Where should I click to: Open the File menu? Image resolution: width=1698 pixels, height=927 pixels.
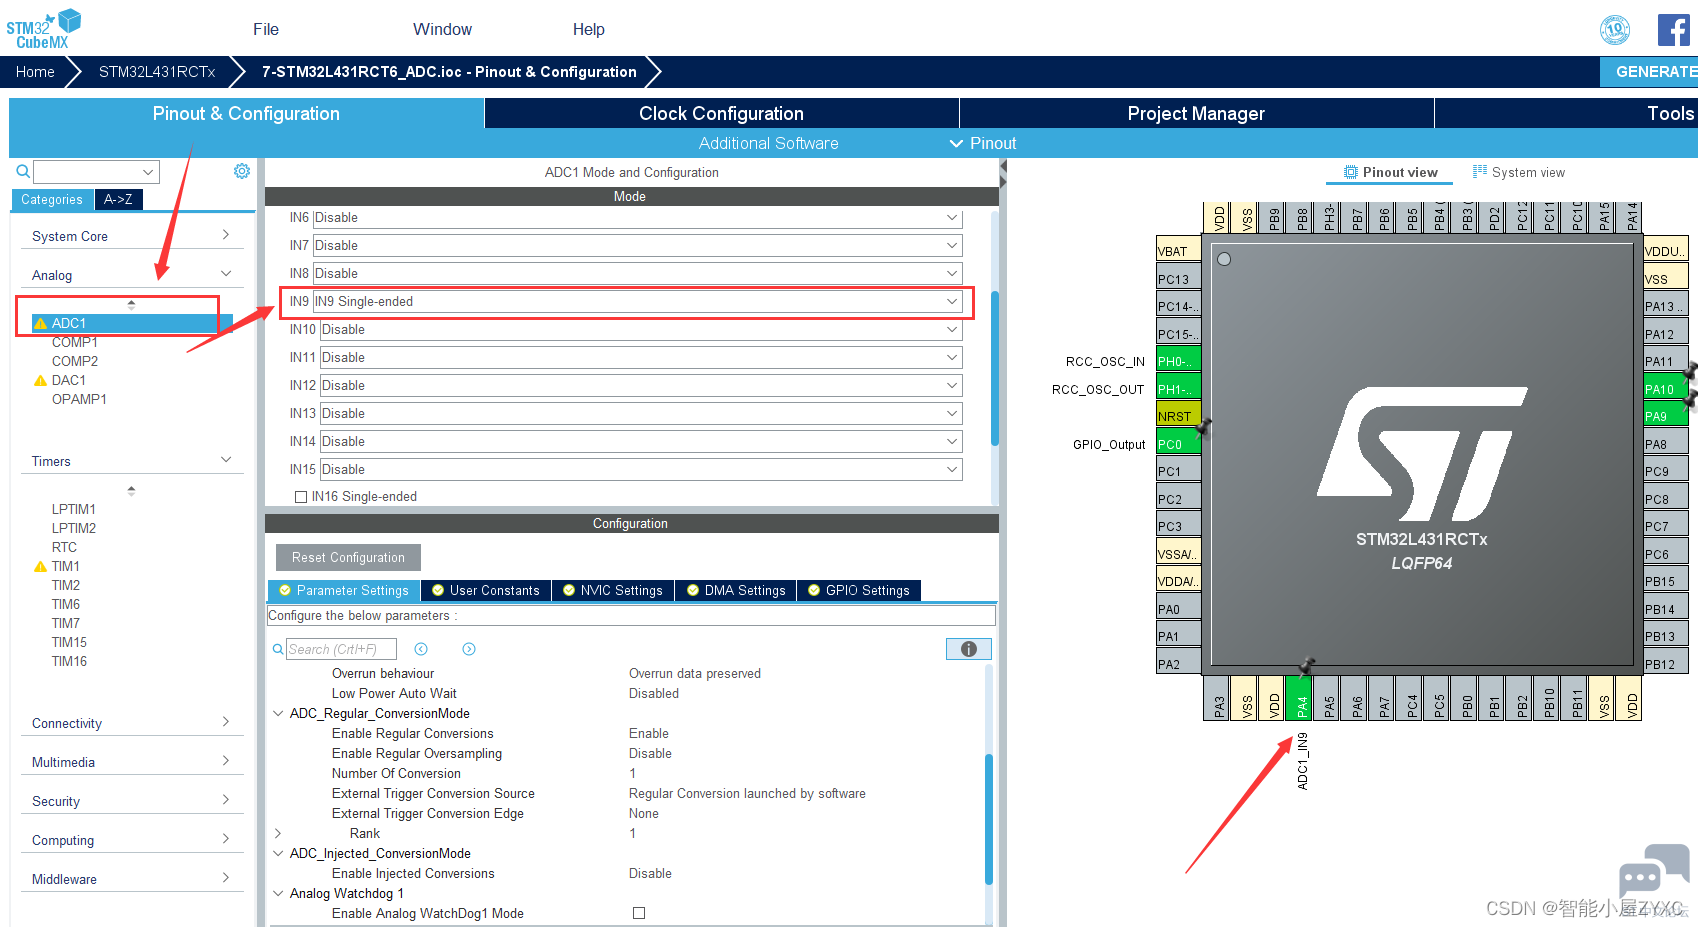(x=266, y=29)
